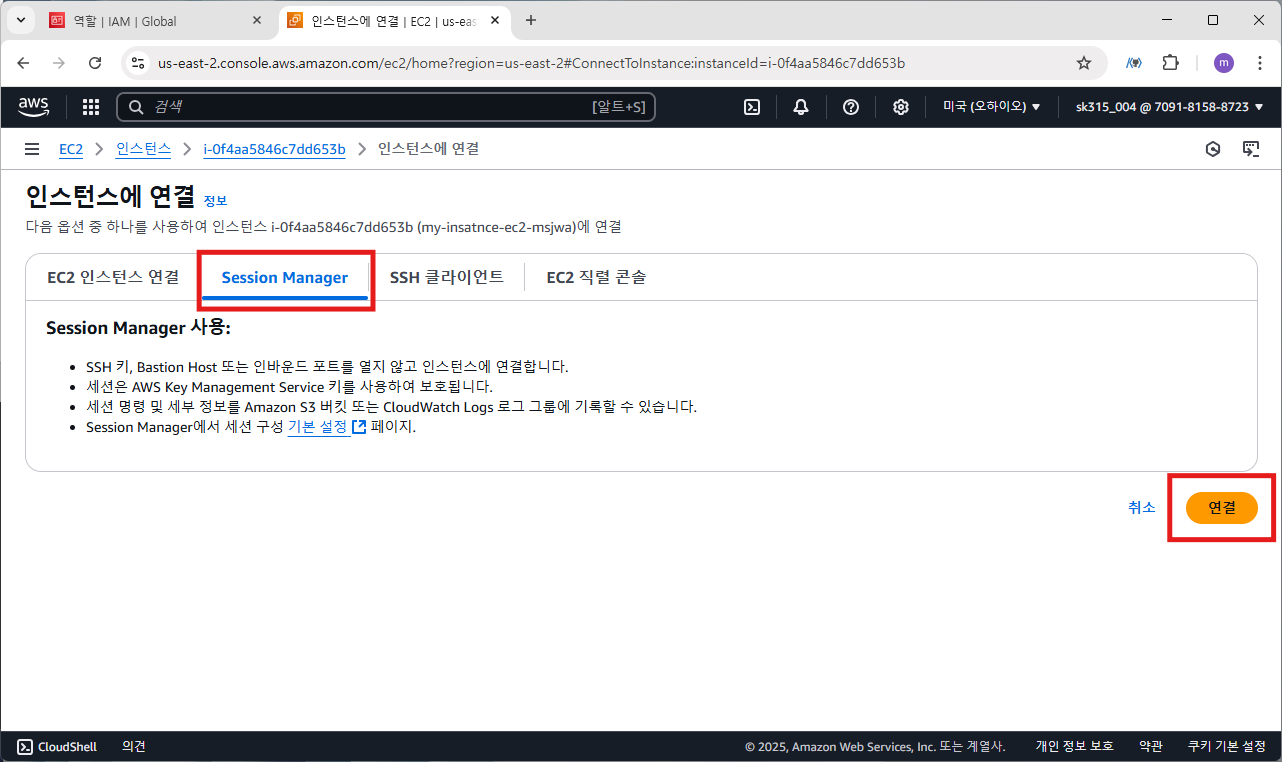Open the AWS console home logo

[34, 107]
